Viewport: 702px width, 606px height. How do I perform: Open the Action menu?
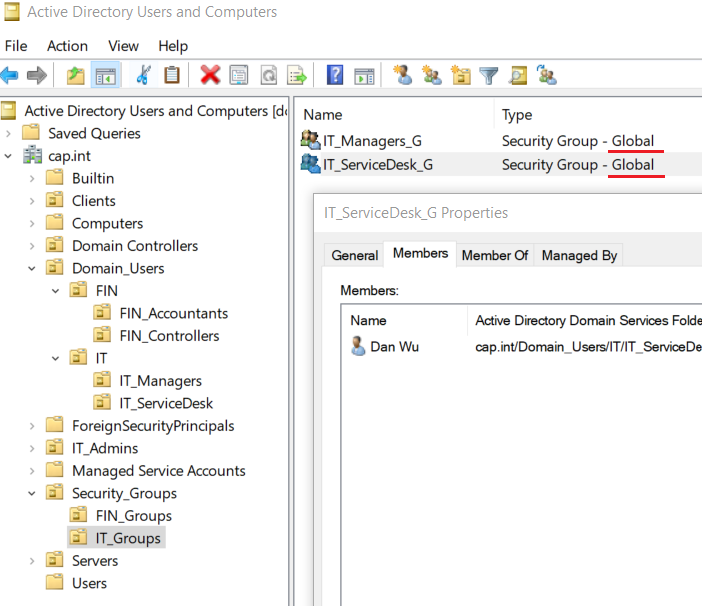click(68, 46)
